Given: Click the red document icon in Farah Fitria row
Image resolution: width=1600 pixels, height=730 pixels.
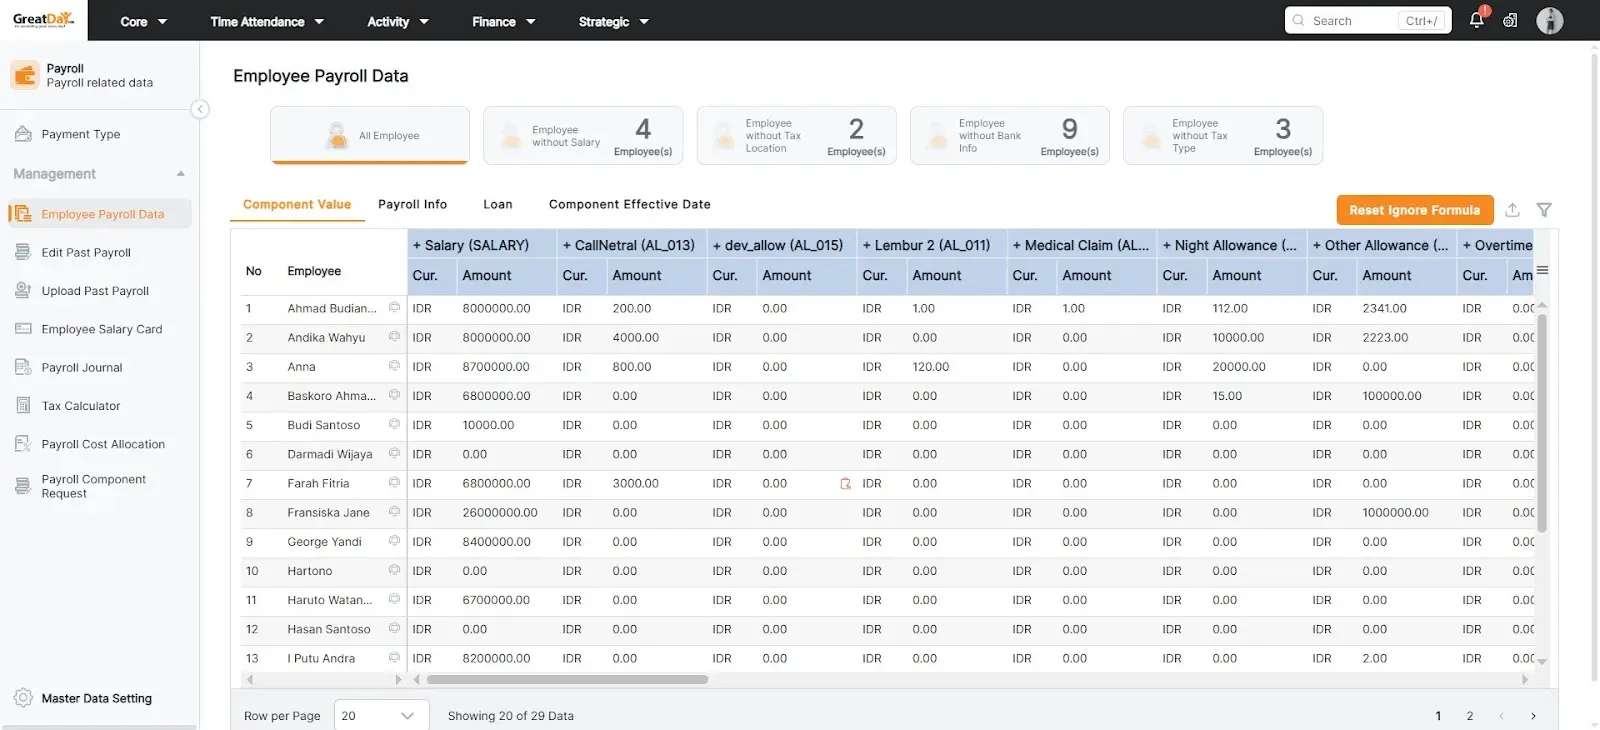Looking at the screenshot, I should point(845,484).
